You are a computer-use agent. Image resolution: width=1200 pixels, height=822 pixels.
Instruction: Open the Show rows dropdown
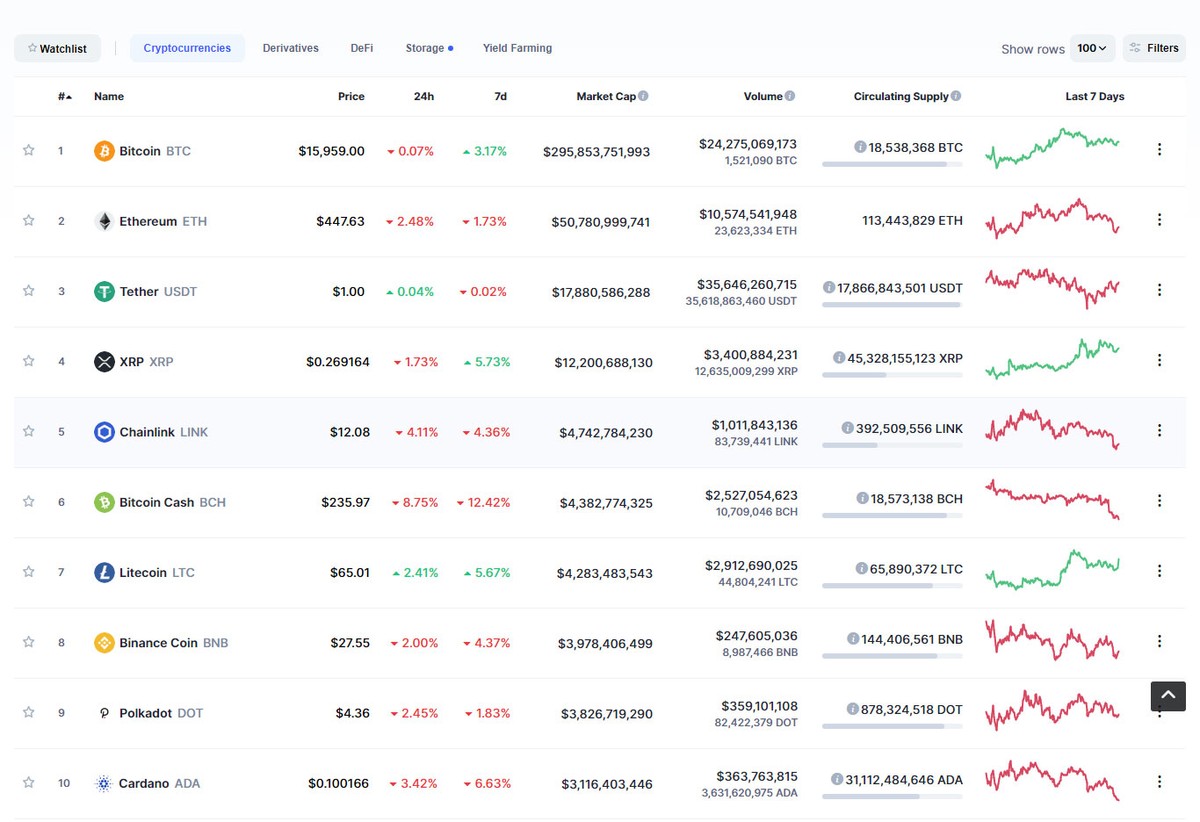pyautogui.click(x=1091, y=47)
